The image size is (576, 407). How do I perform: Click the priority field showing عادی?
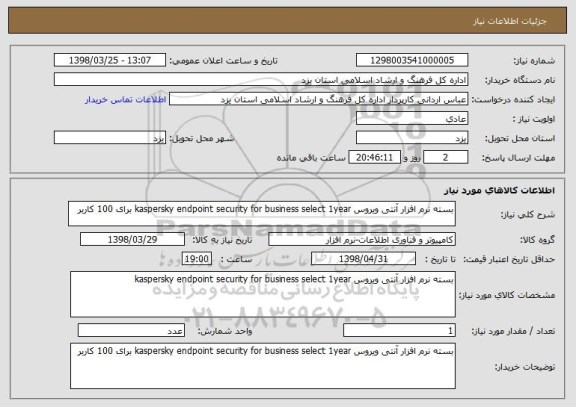coord(412,119)
